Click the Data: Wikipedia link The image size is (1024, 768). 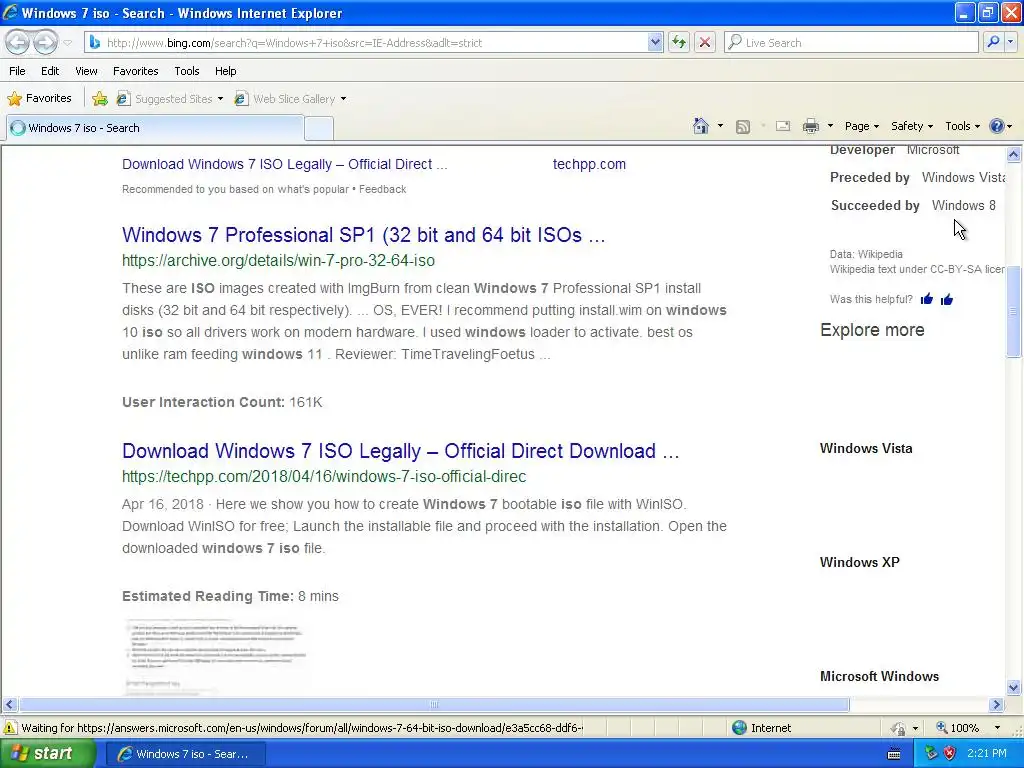pos(866,255)
